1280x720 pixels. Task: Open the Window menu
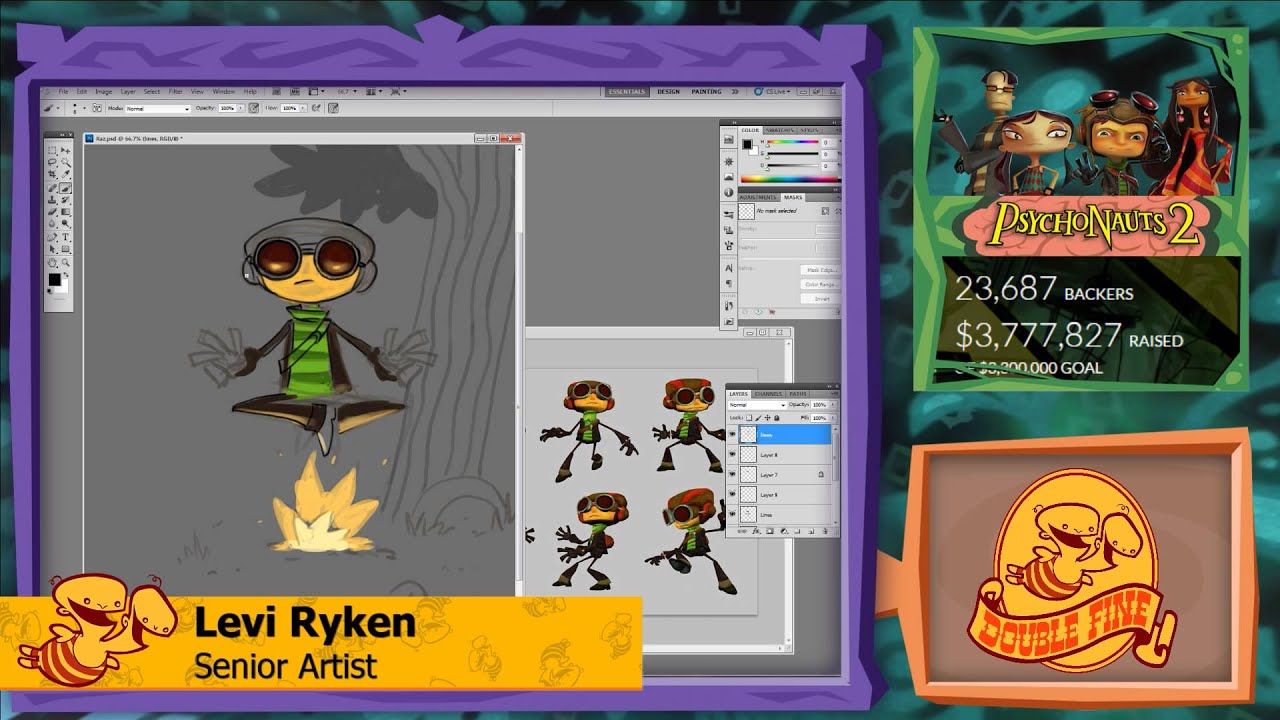tap(224, 91)
